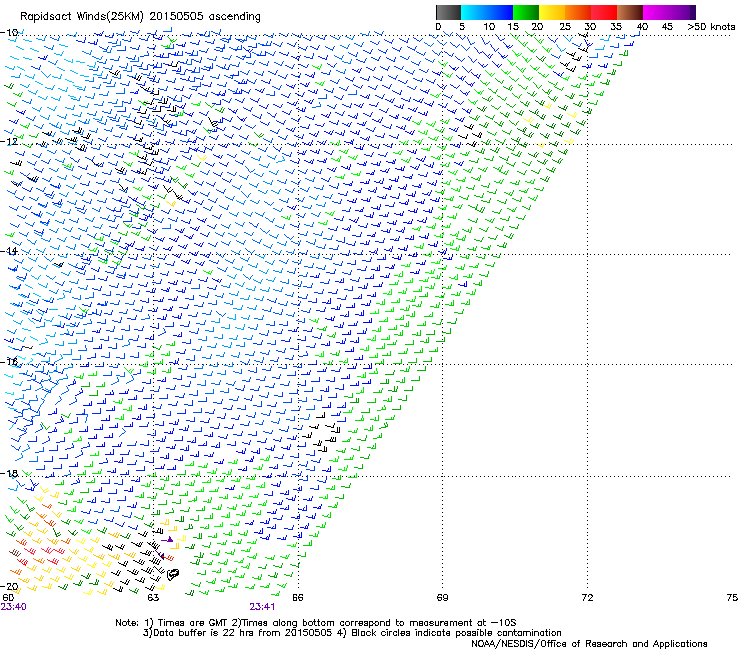
Task: Click the longitude label '69'
Action: coord(442,598)
